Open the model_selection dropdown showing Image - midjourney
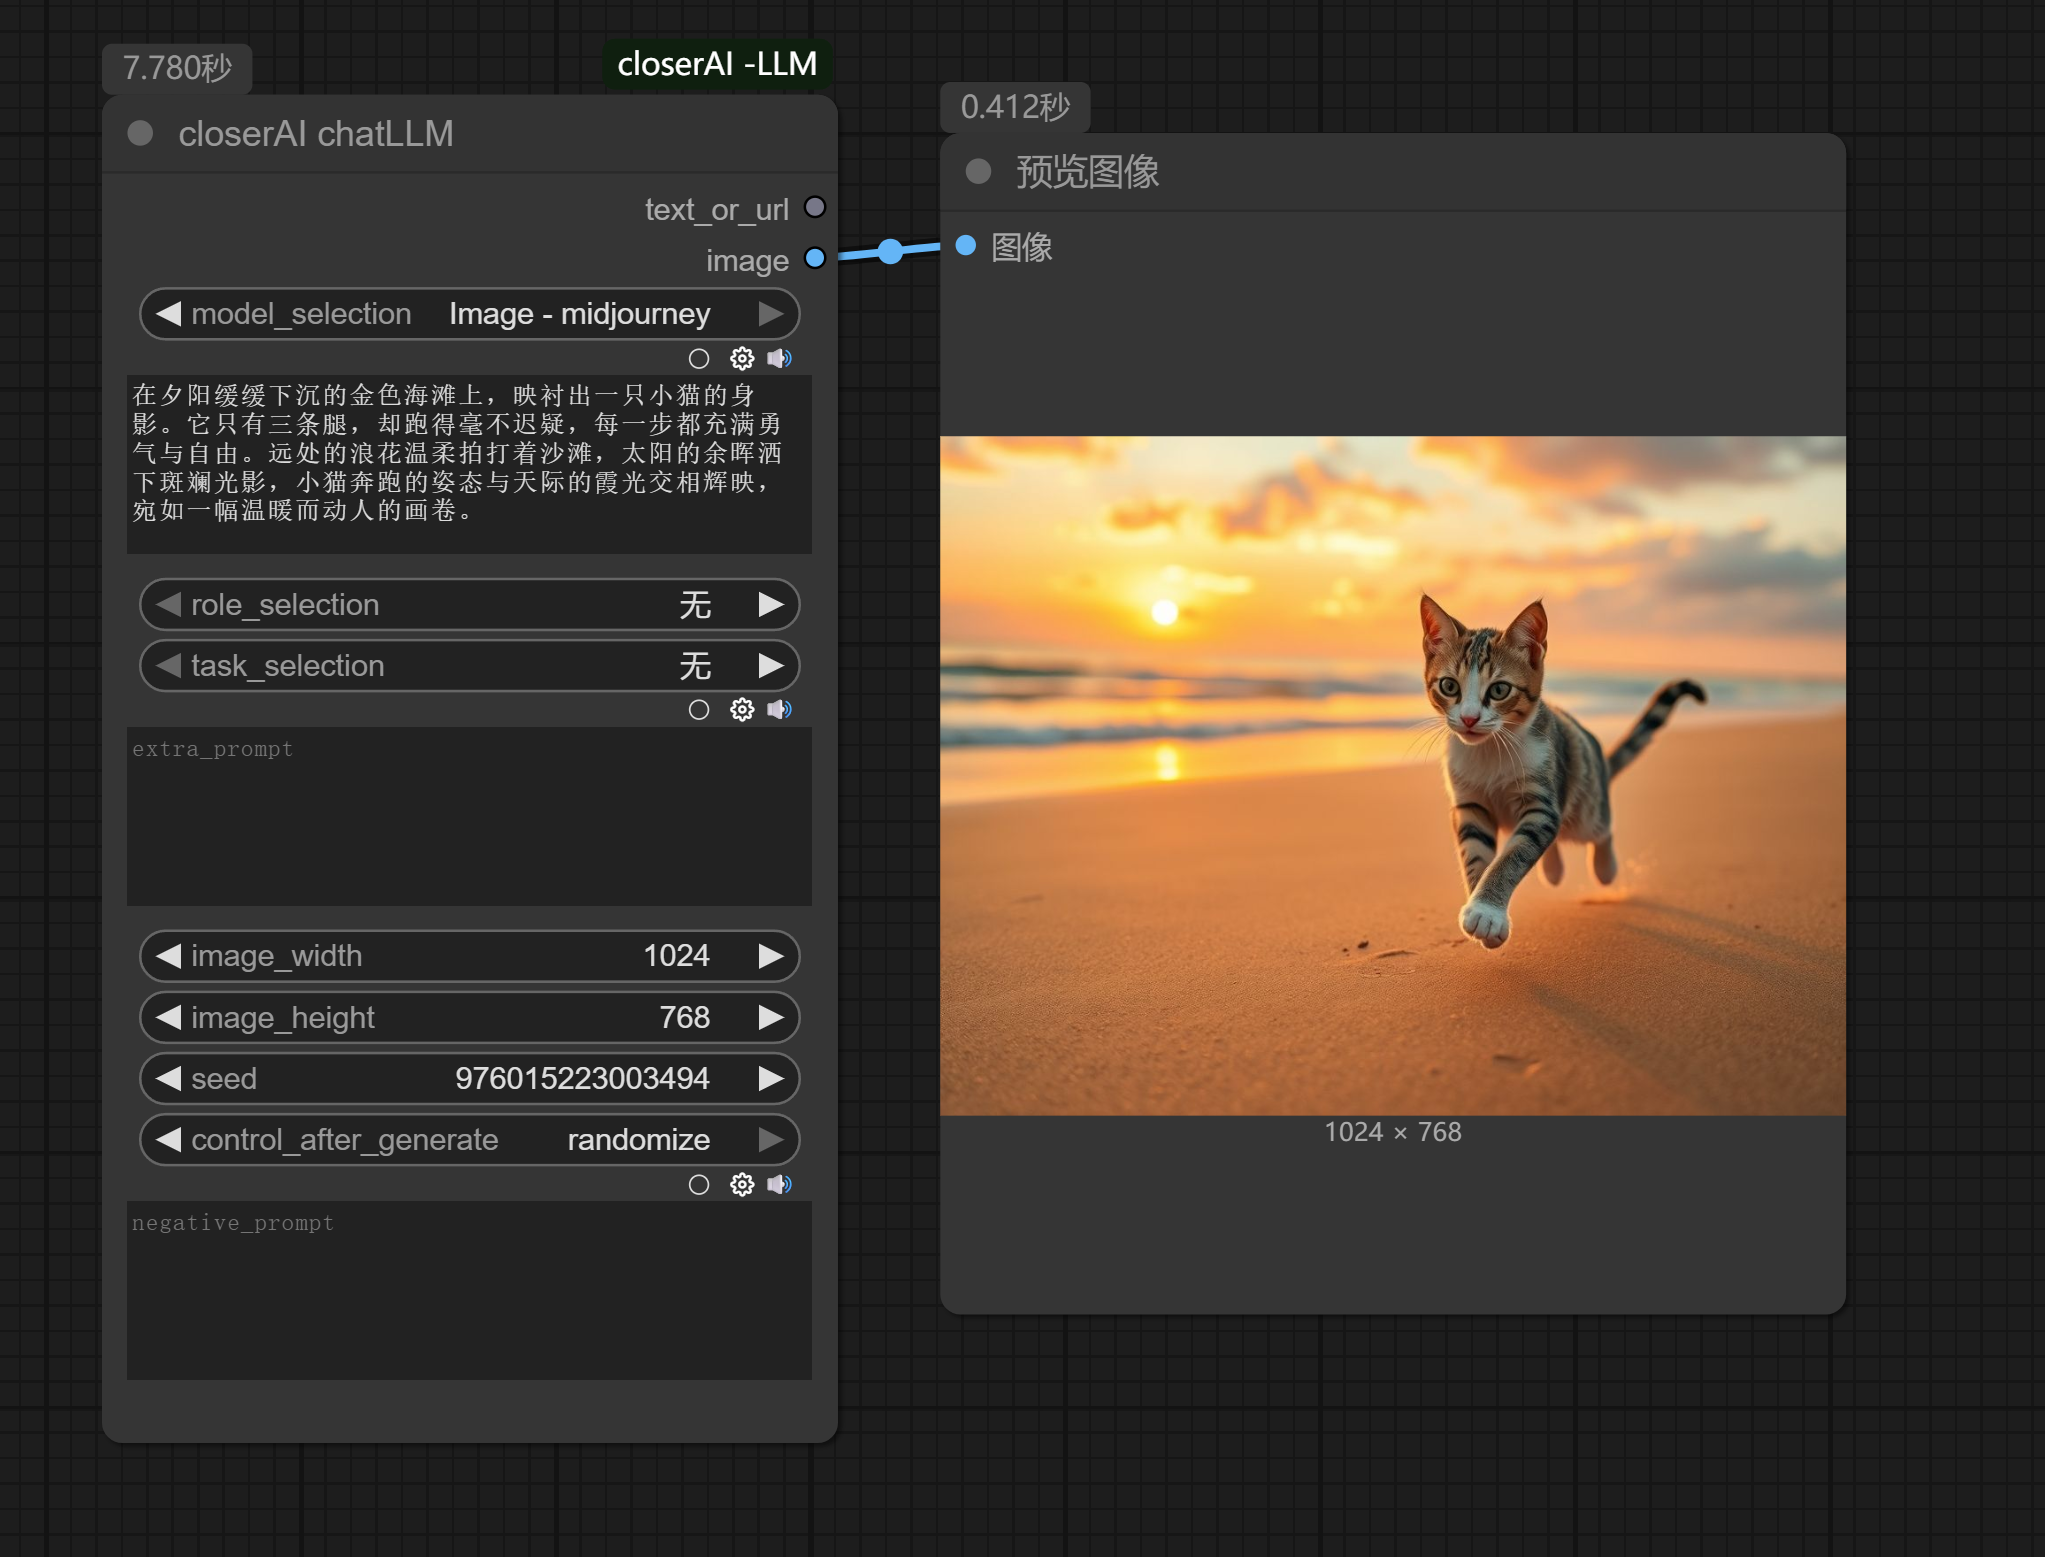The image size is (2045, 1557). [x=470, y=314]
